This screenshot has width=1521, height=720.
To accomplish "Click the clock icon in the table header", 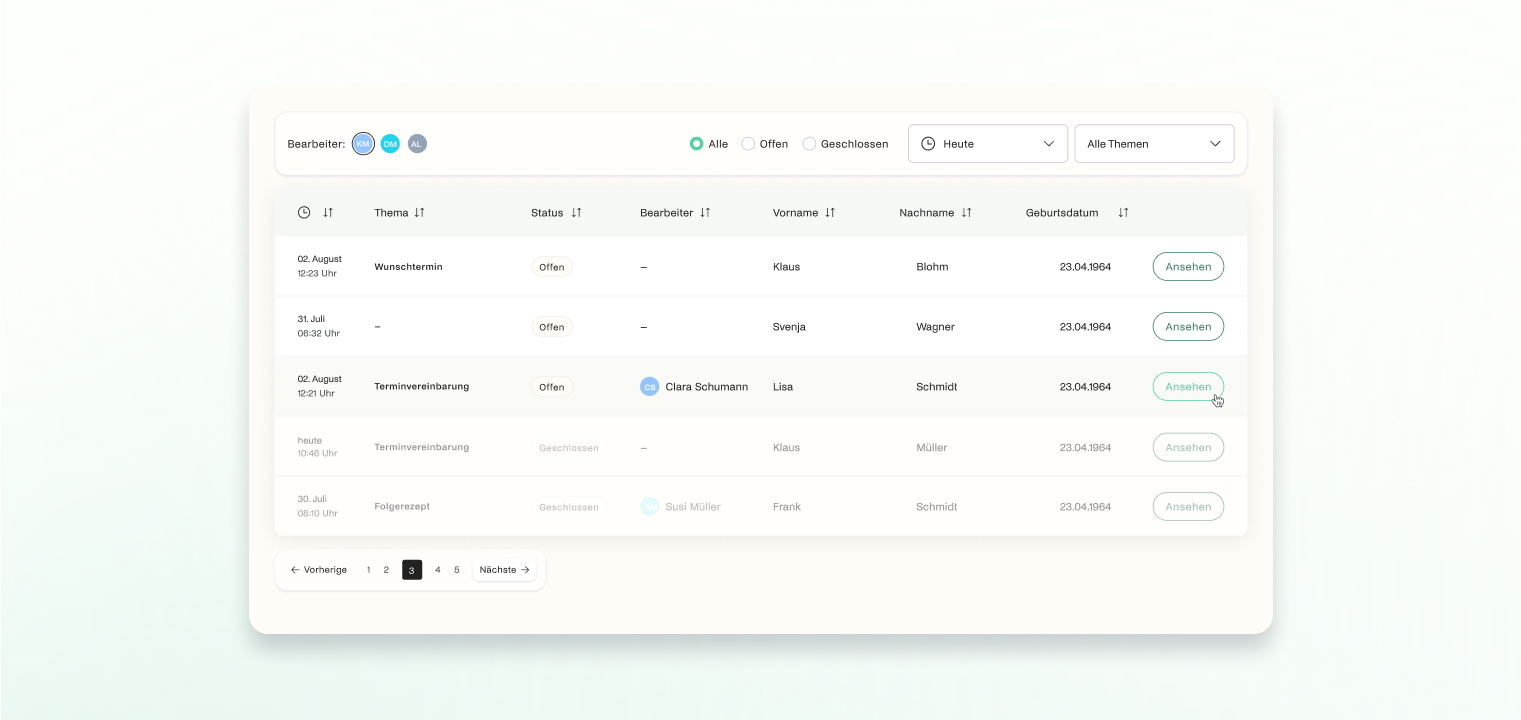I will pos(302,212).
